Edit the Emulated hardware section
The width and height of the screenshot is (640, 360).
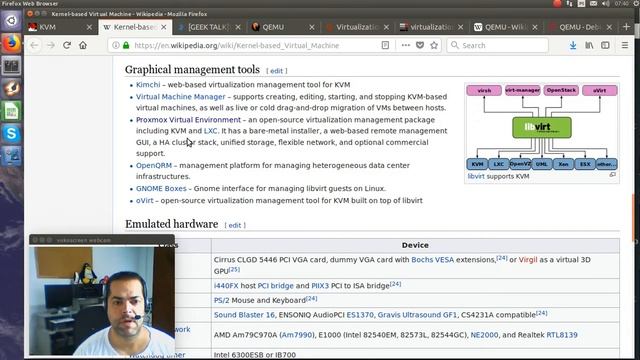(235, 225)
